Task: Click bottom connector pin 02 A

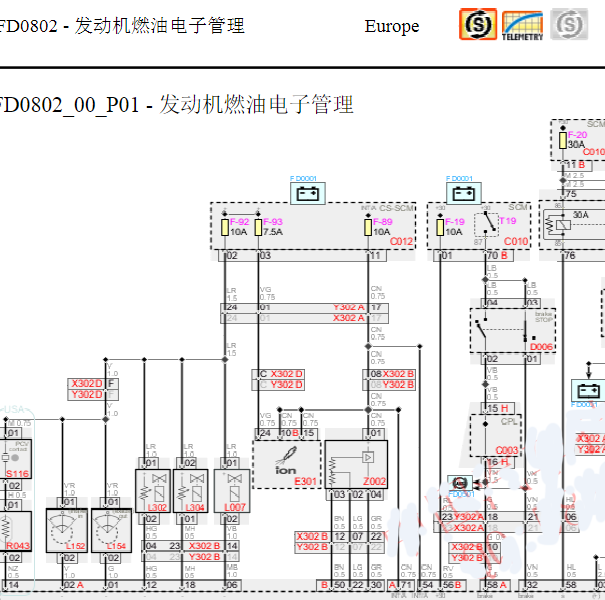Action: coord(73,585)
